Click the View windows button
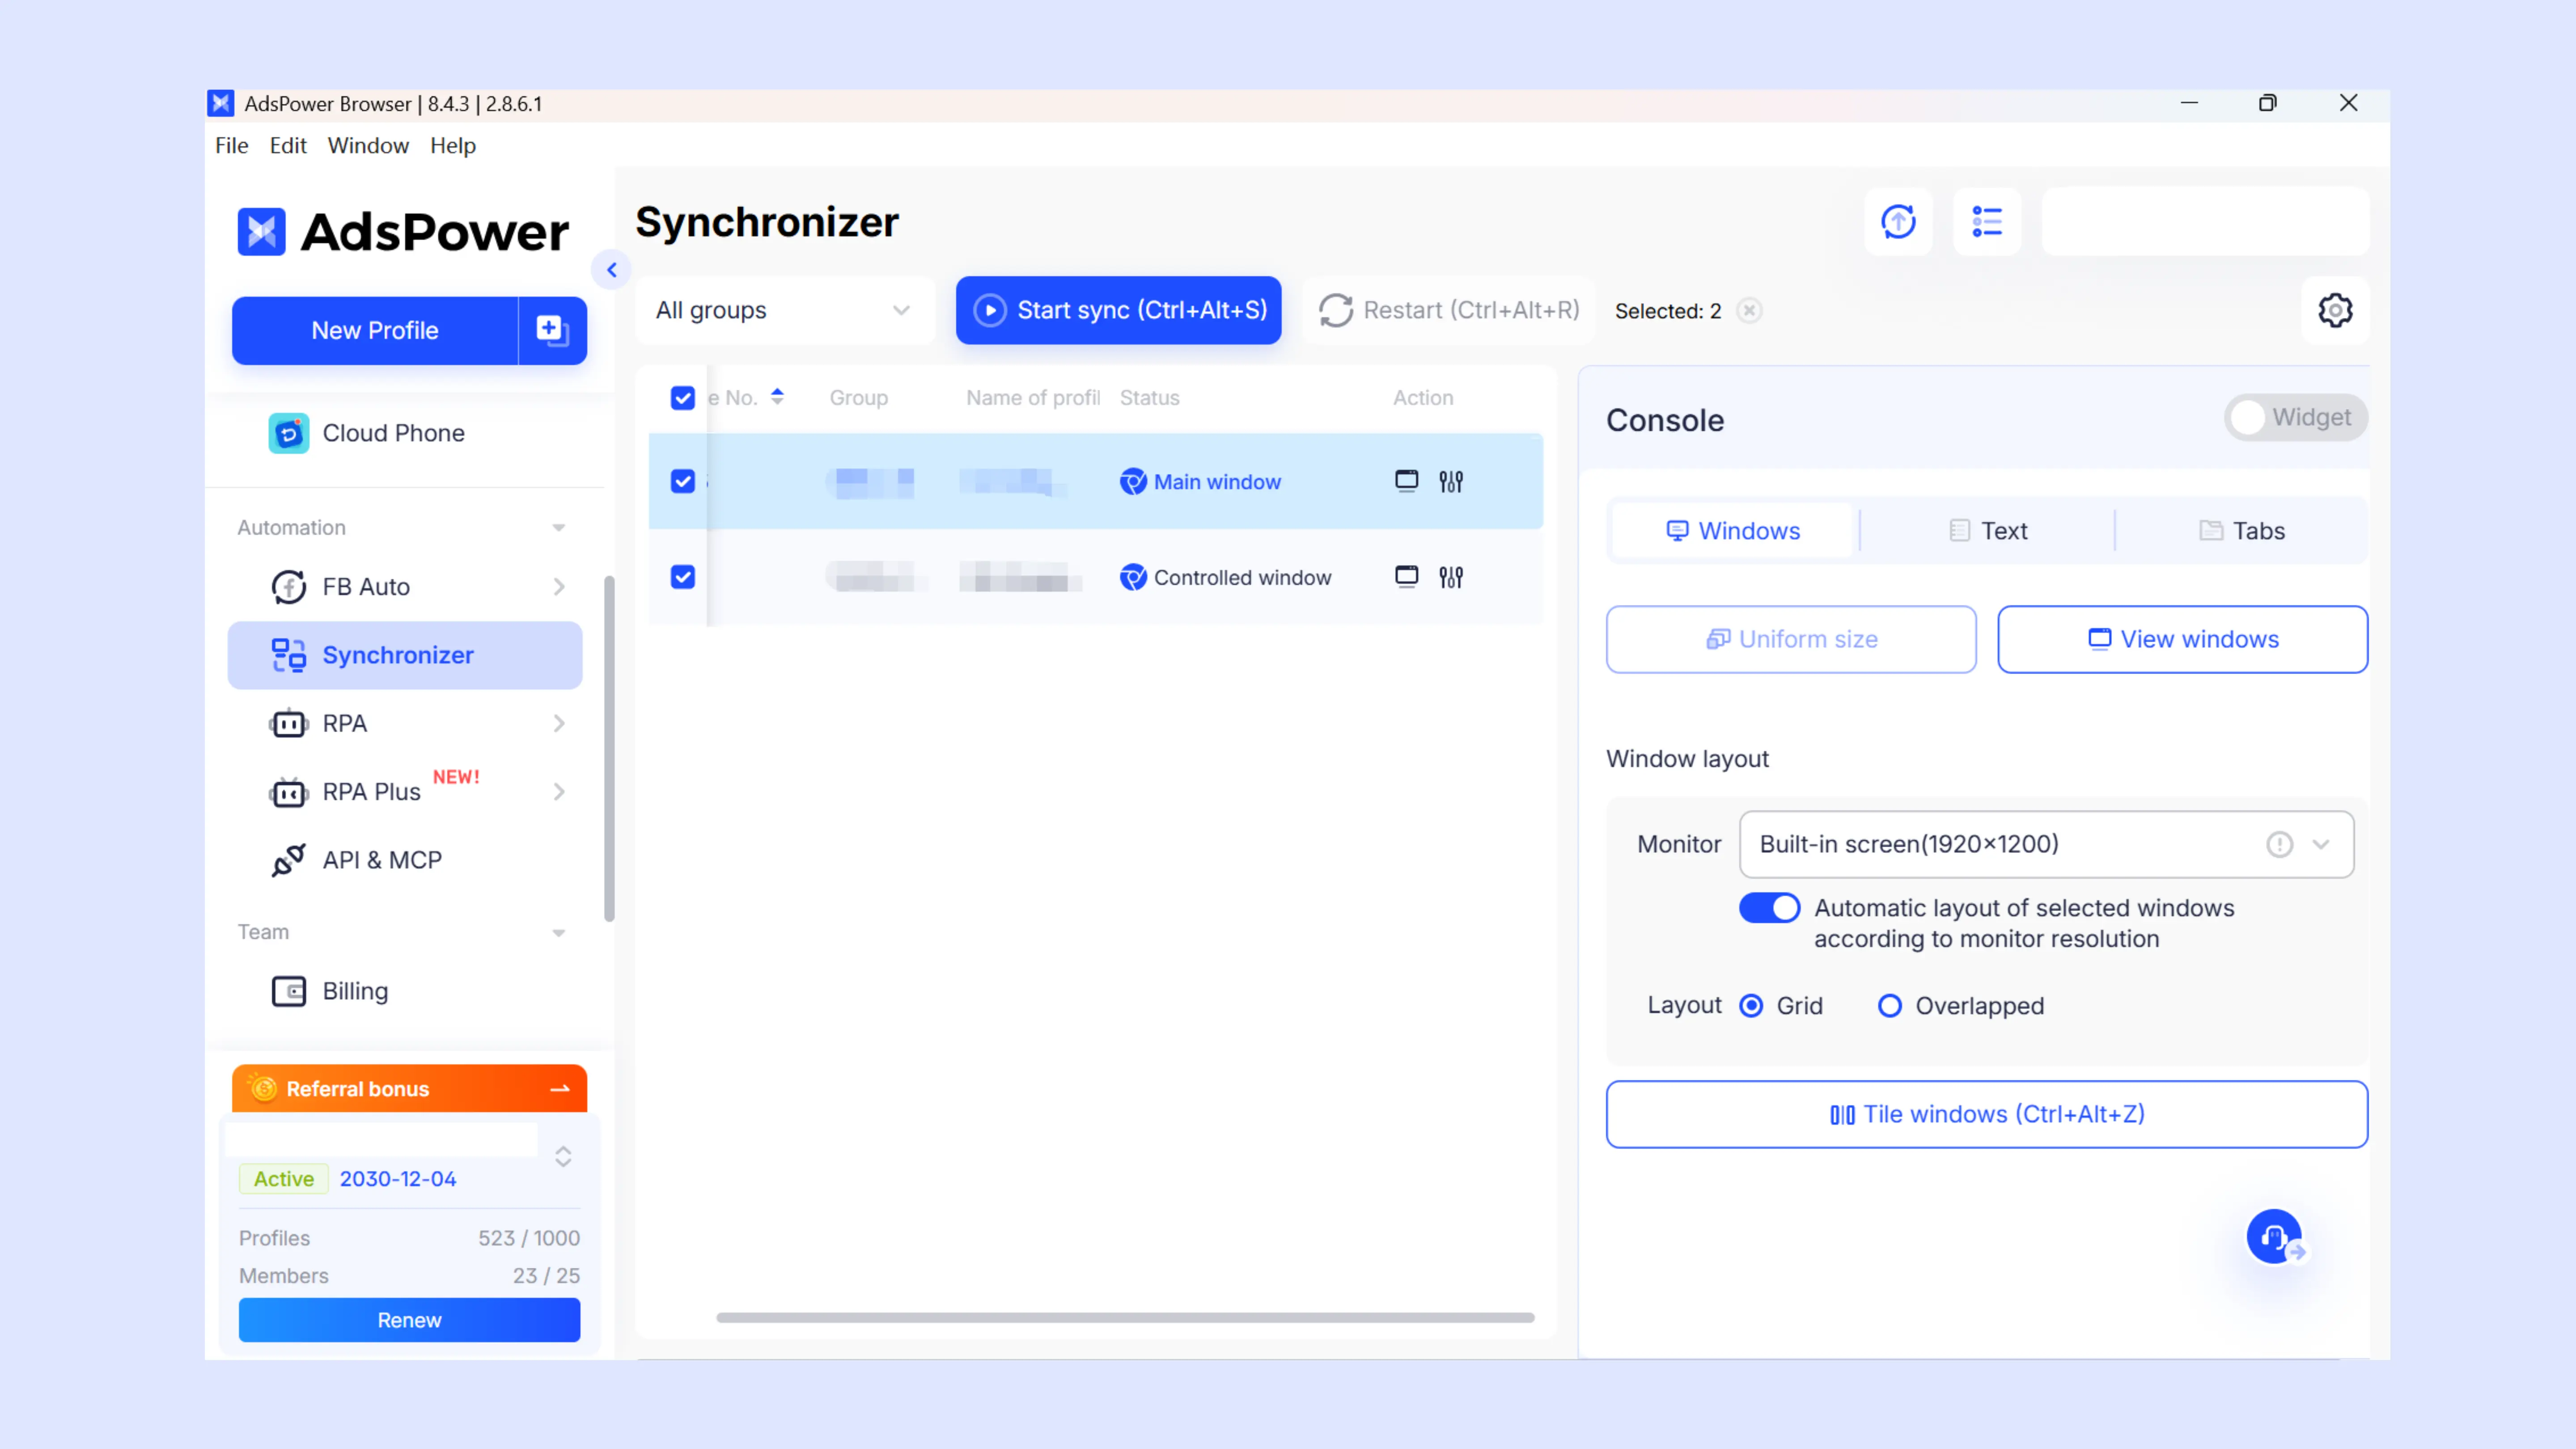Screen dimensions: 2576x1449 tap(2182, 639)
